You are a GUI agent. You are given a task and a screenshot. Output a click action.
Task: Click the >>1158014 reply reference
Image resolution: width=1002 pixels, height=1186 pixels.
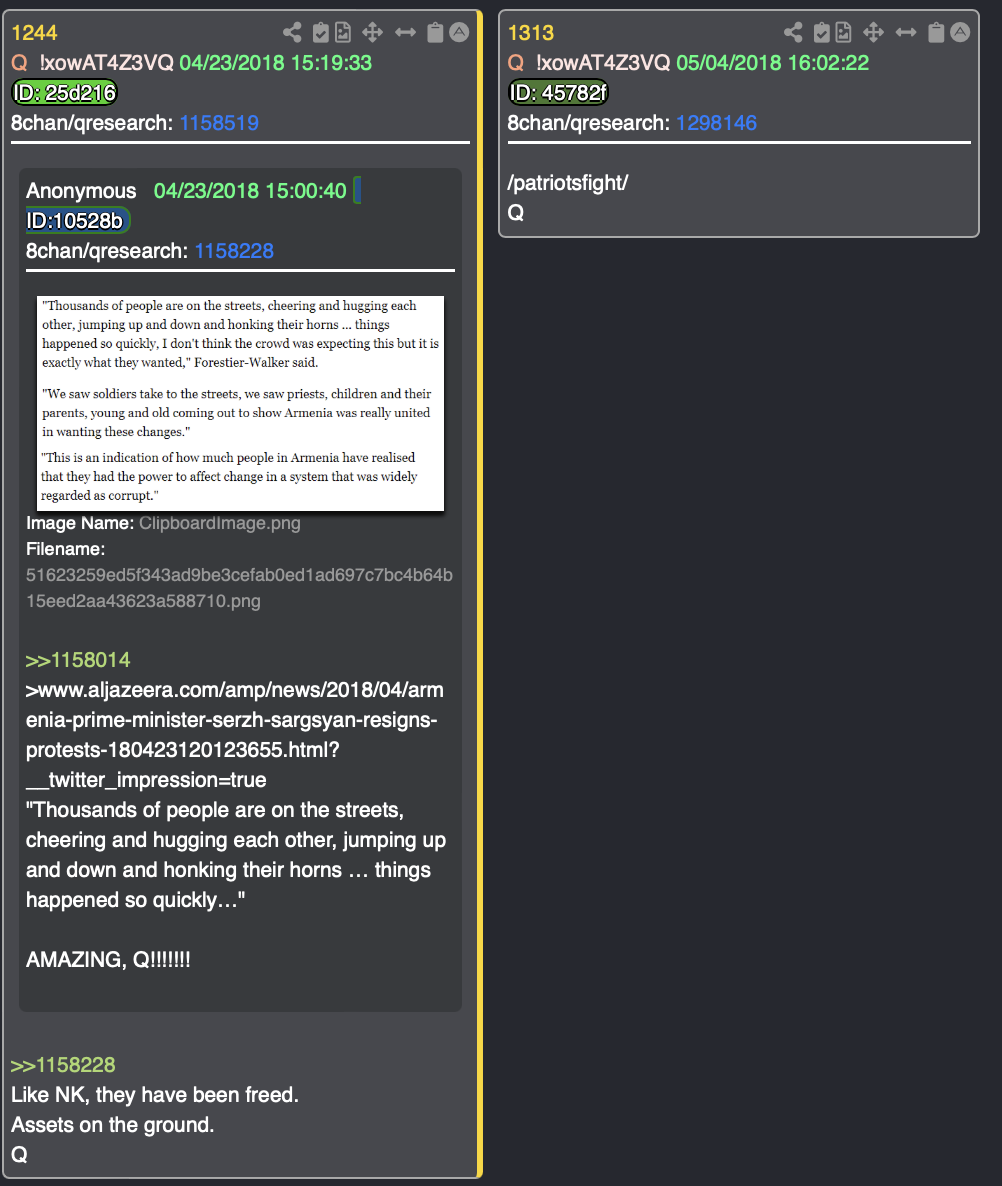78,660
